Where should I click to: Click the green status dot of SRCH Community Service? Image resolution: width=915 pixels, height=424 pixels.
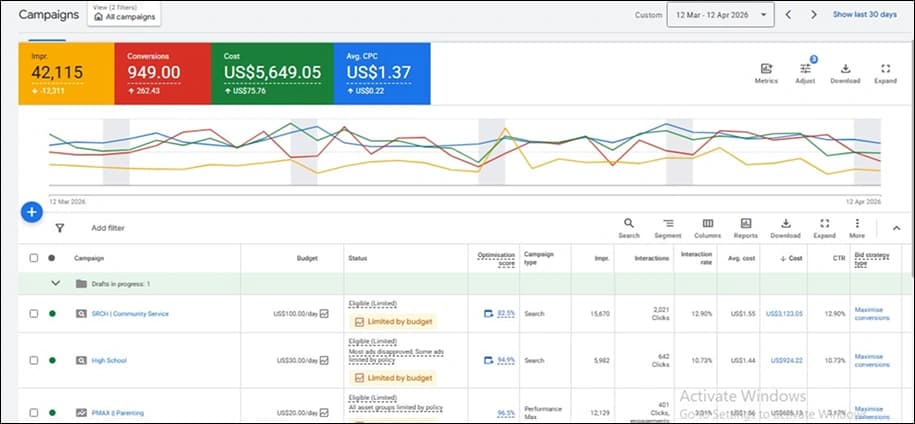pyautogui.click(x=52, y=314)
